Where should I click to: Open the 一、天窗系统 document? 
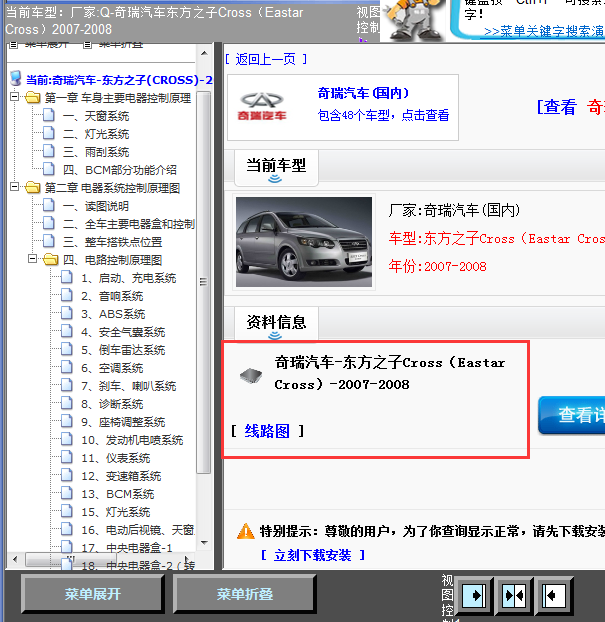(96, 116)
